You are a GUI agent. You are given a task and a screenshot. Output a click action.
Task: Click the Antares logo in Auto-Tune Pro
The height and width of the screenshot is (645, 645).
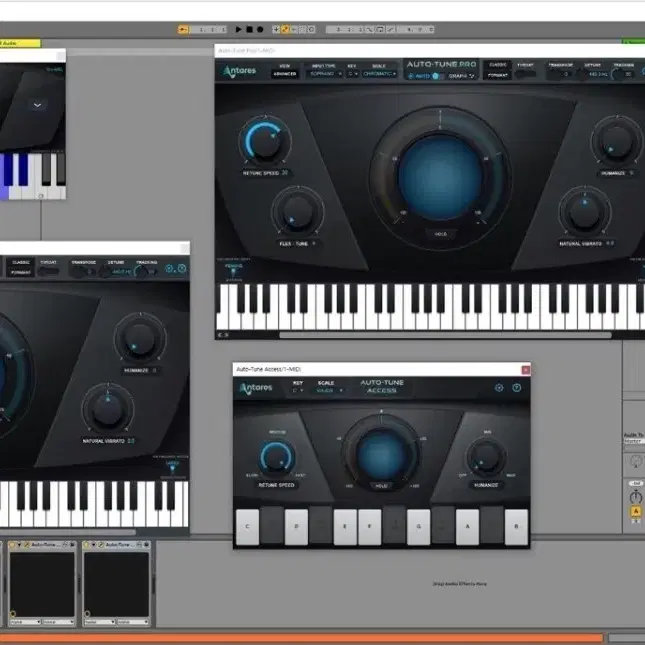[x=241, y=71]
